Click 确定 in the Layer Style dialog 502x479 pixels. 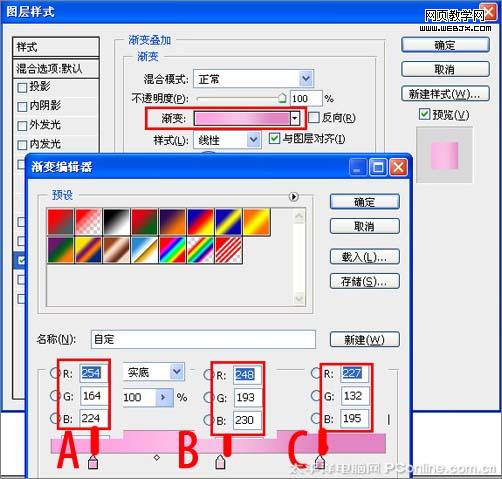pyautogui.click(x=445, y=45)
